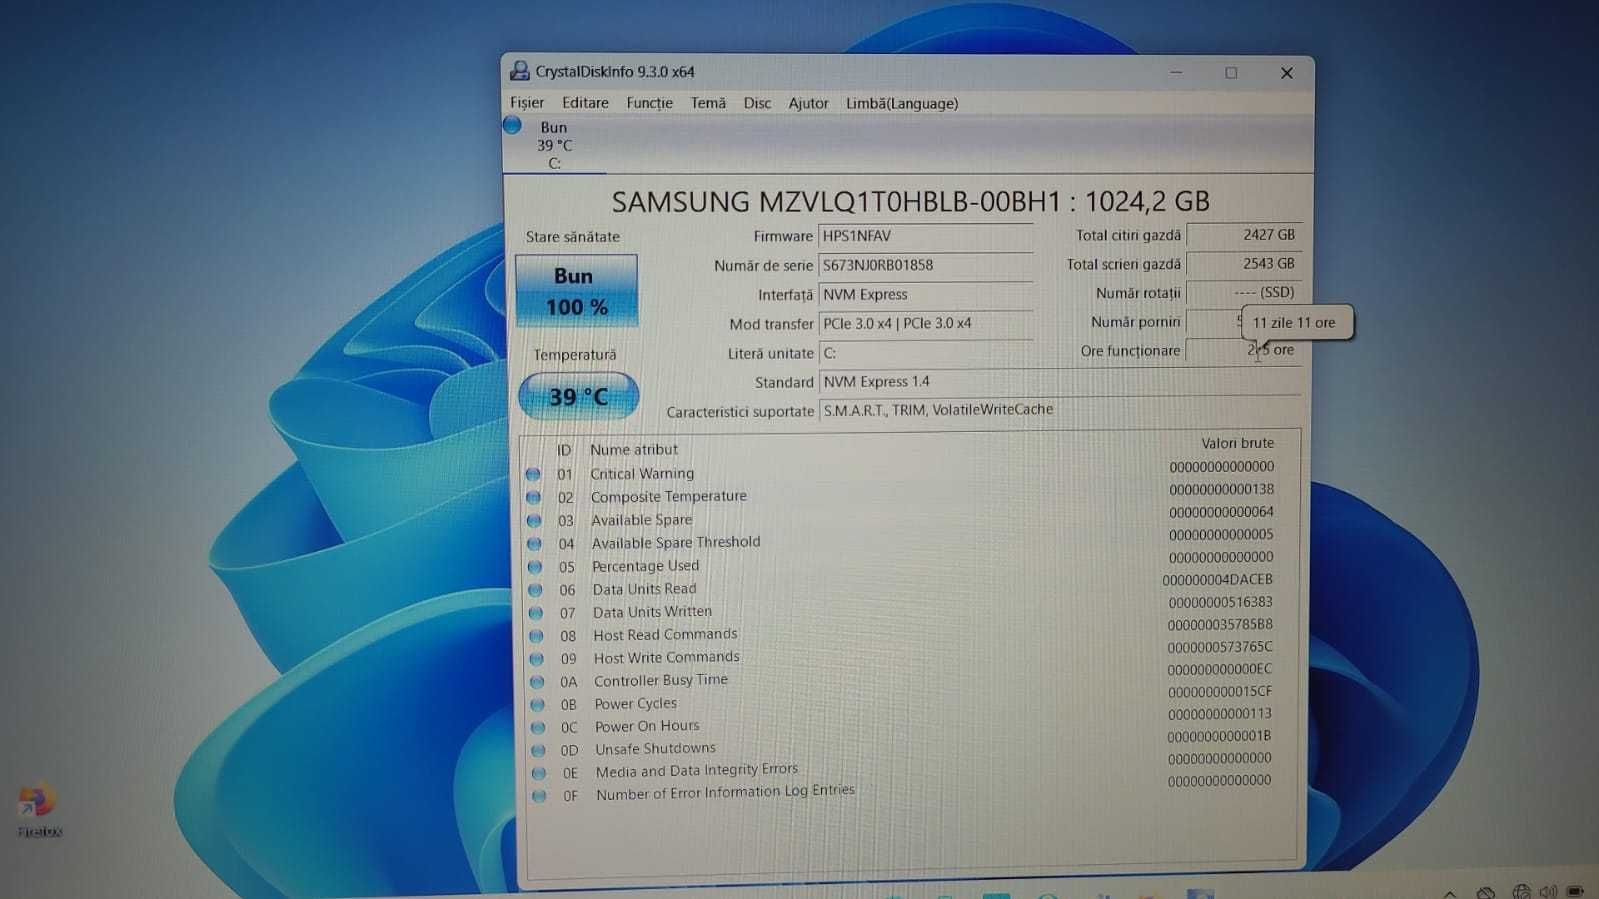The width and height of the screenshot is (1599, 899).
Task: Click the status dot for Data Units Read
Action: coord(535,590)
